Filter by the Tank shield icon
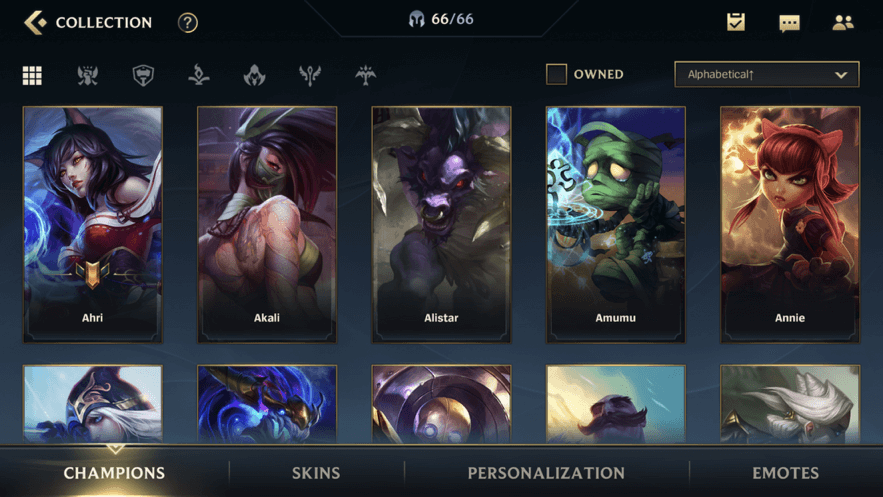883x497 pixels. [x=143, y=75]
